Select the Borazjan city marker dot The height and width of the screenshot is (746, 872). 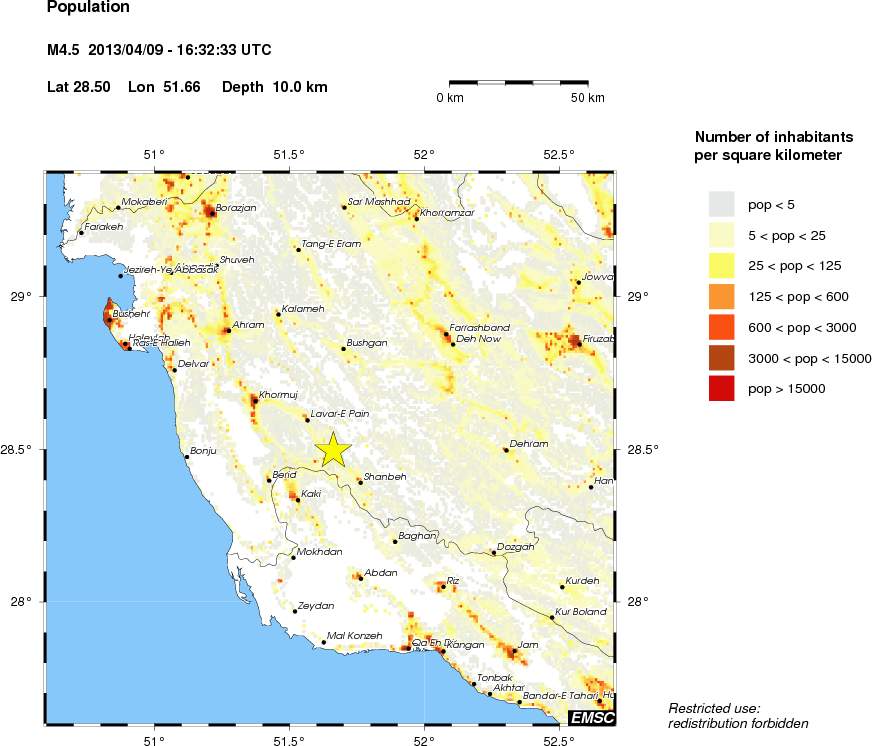click(x=211, y=212)
